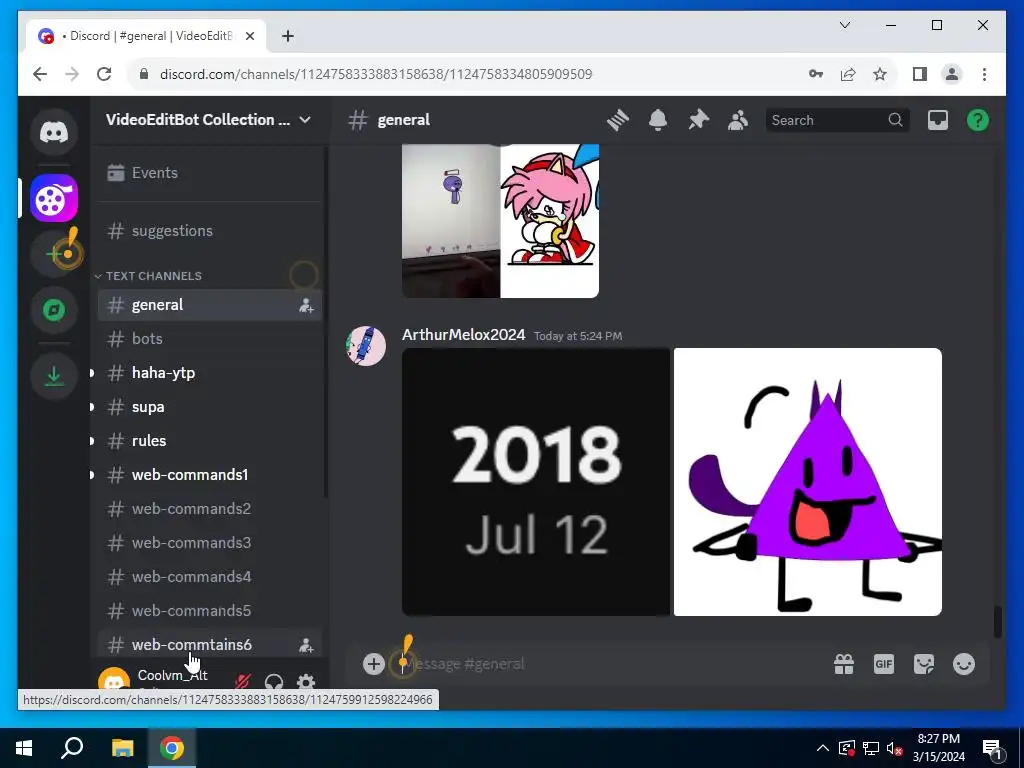Viewport: 1024px width, 768px height.
Task: Create invite icon next to web-commtains6 channel
Action: (306, 645)
